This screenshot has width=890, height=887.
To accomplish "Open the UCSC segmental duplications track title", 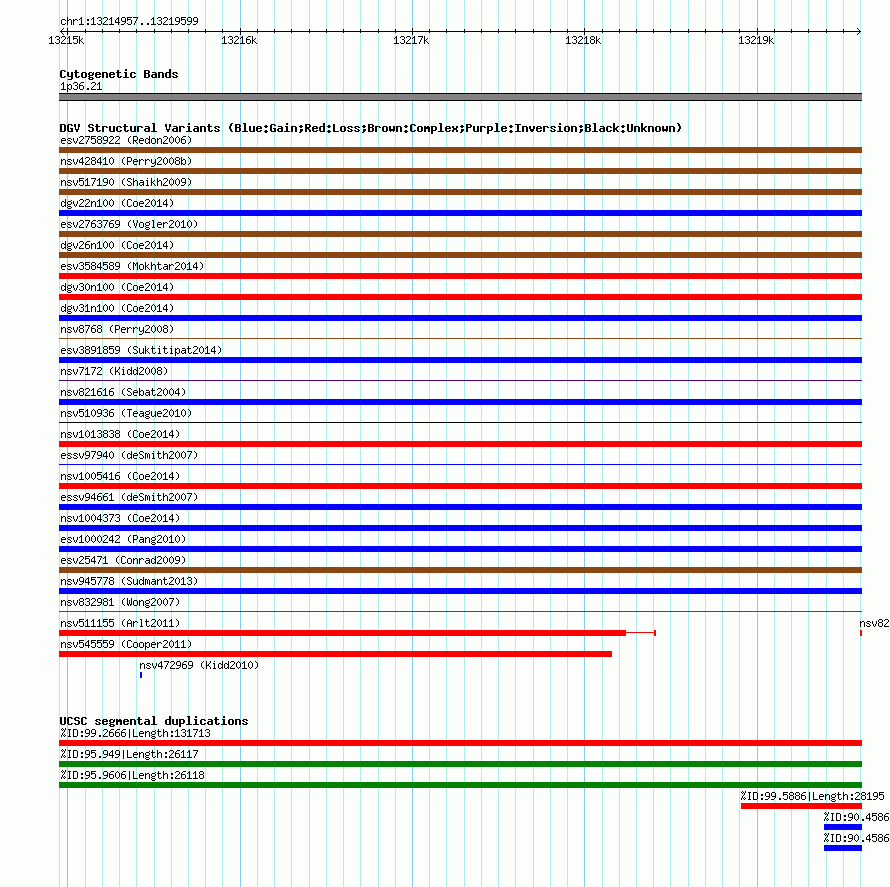I will pyautogui.click(x=154, y=721).
